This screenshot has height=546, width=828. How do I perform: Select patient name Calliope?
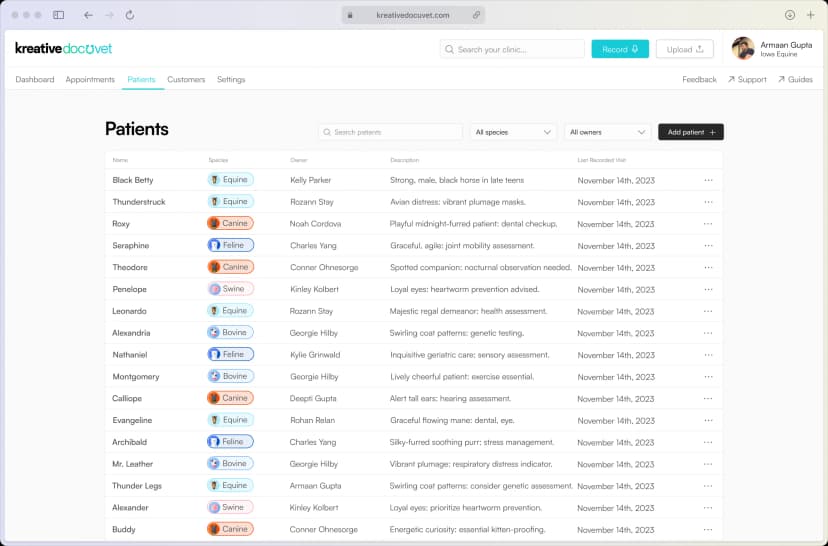[x=127, y=398]
